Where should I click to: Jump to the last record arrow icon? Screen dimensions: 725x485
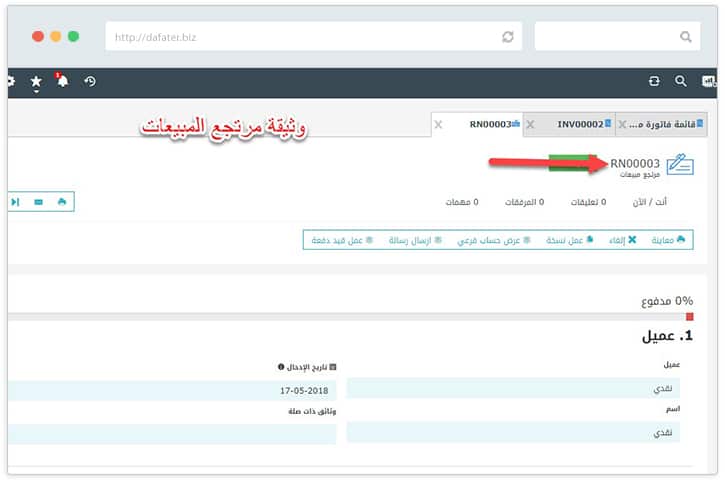pyautogui.click(x=15, y=201)
